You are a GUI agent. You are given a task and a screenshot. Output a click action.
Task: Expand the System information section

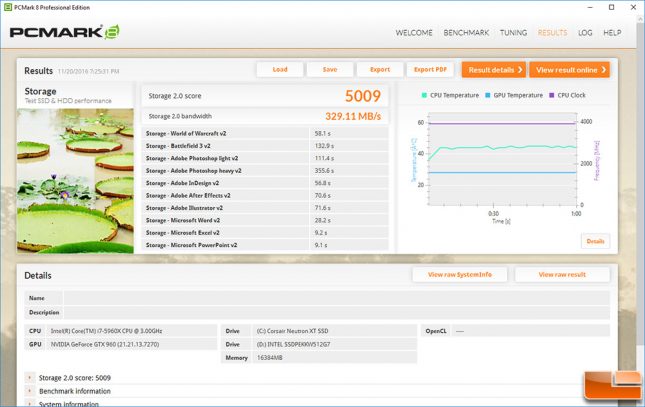click(30, 404)
